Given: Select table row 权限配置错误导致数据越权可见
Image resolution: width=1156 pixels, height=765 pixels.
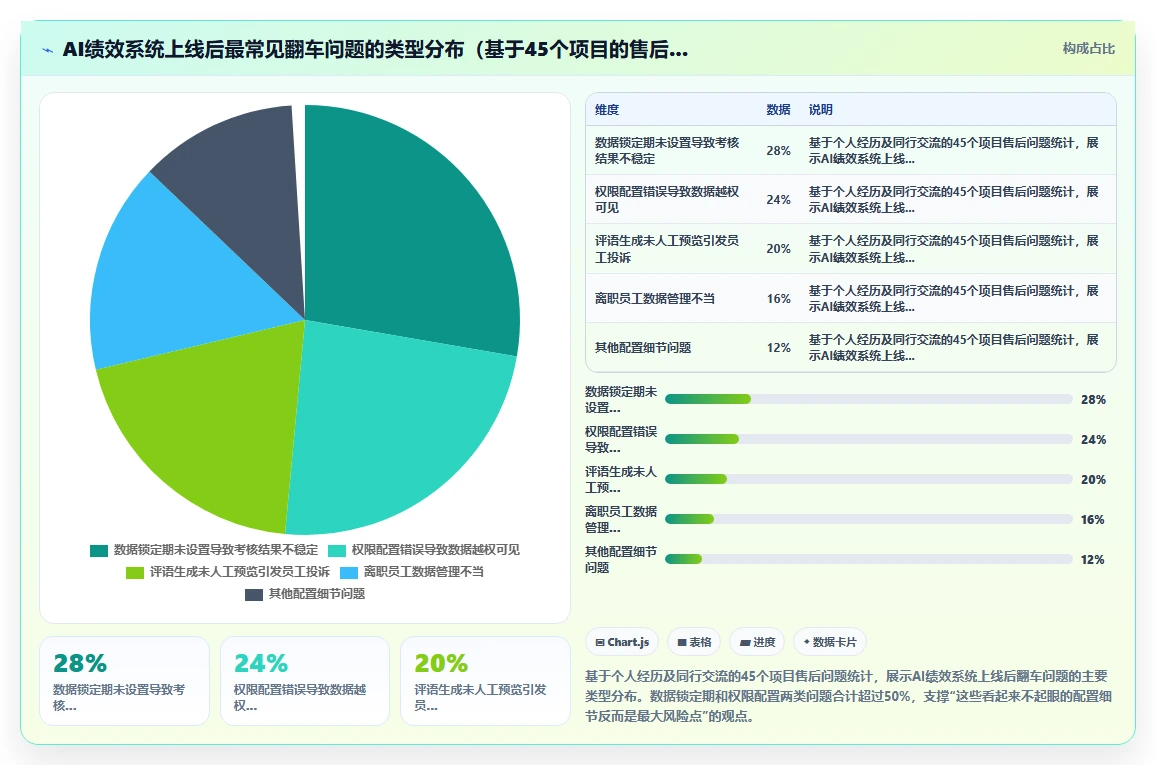Looking at the screenshot, I should (x=851, y=200).
